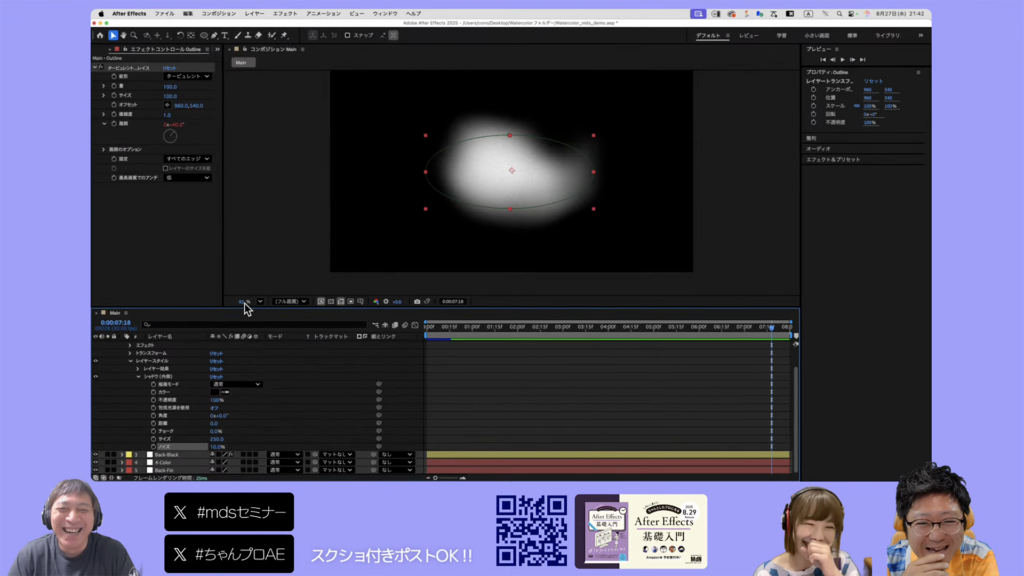The height and width of the screenshot is (576, 1024).
Task: Click リセット in the Properties panel
Action: click(873, 80)
